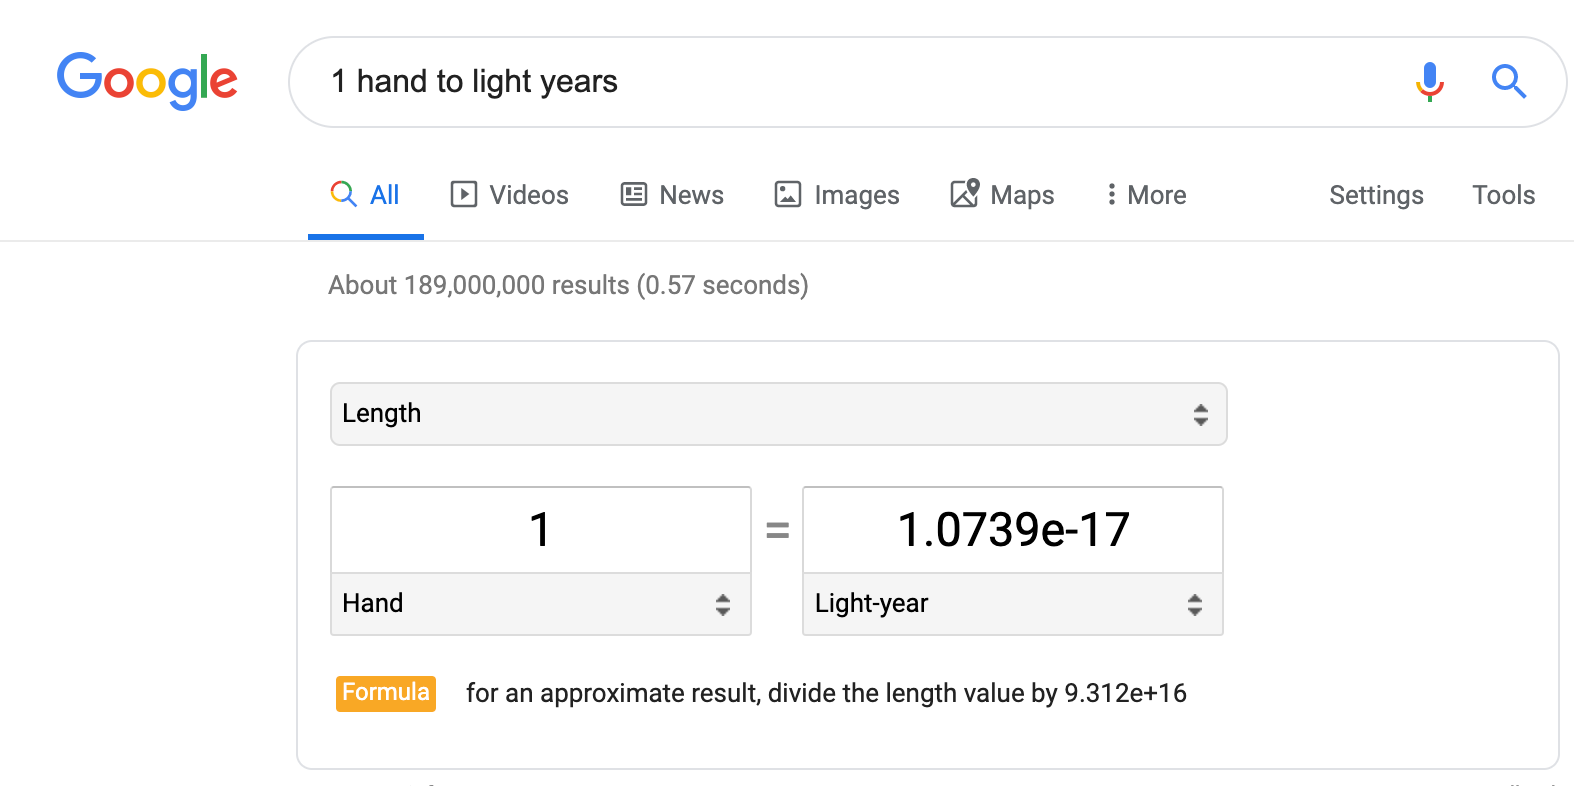Switch to the Videos tab
Image resolution: width=1574 pixels, height=786 pixels.
click(x=510, y=195)
